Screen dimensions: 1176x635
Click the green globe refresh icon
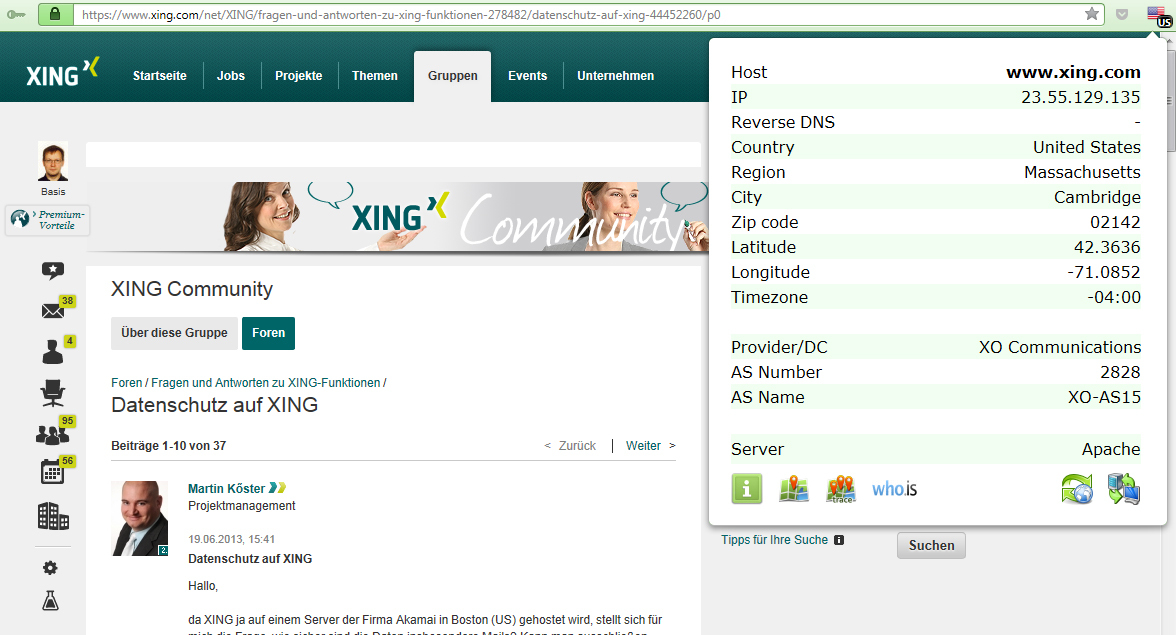click(1077, 489)
